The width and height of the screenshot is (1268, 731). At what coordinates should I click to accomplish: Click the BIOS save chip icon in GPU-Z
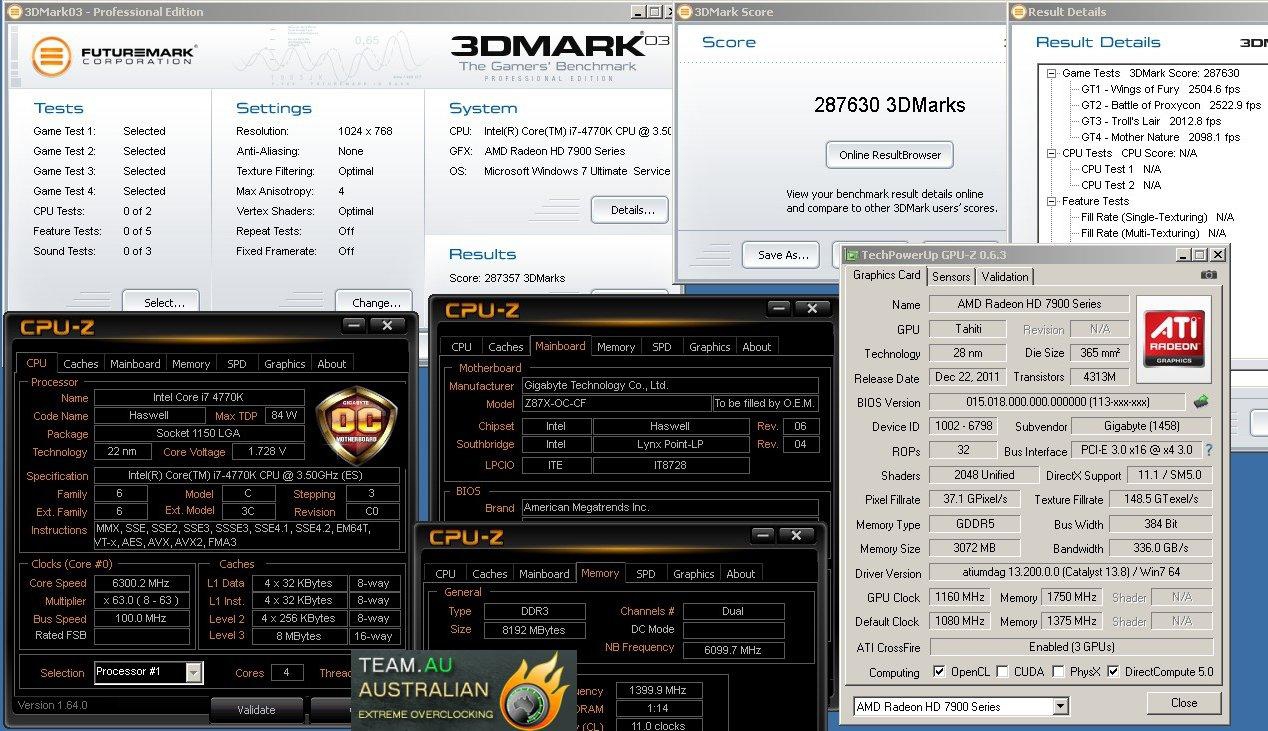pos(1201,402)
